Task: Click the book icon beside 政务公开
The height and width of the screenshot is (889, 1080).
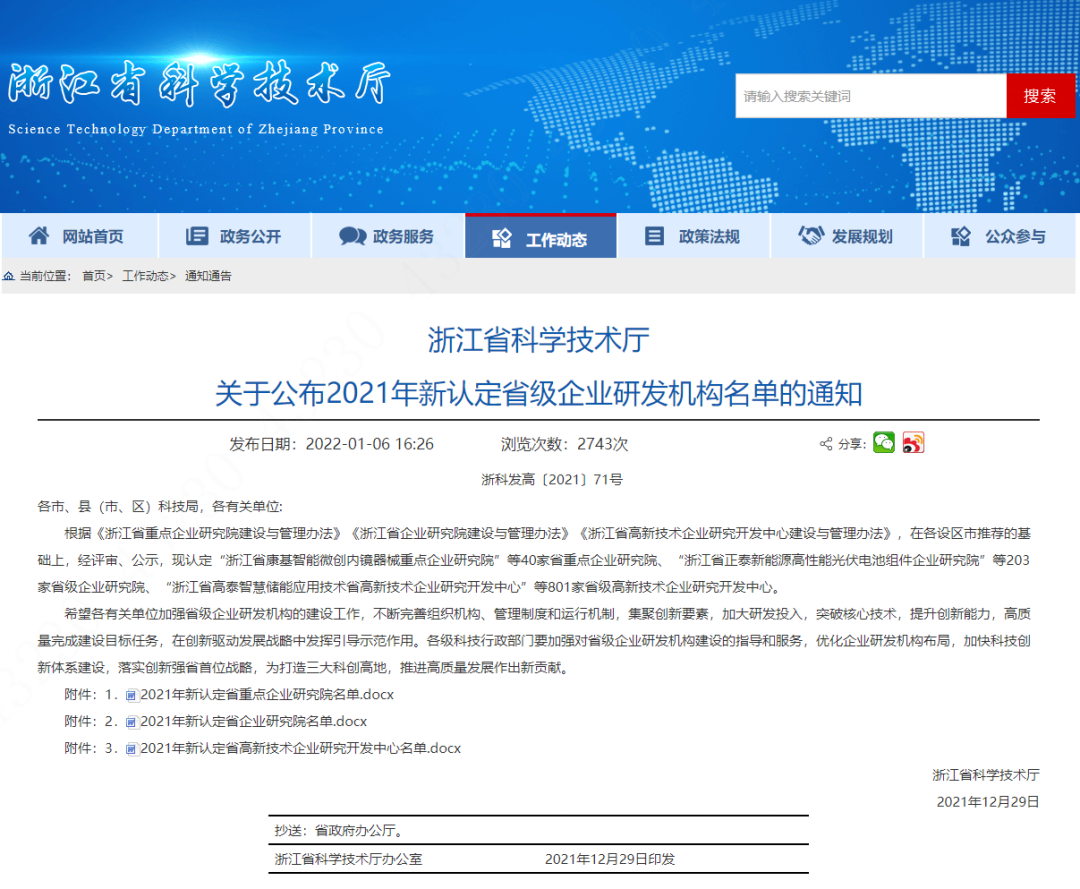Action: (x=195, y=235)
